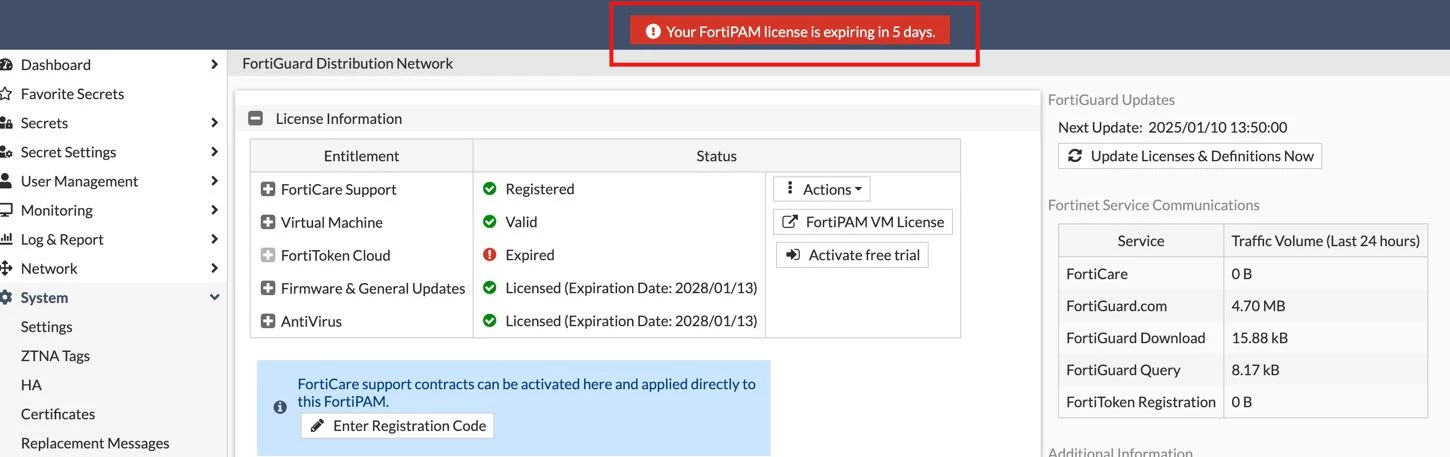Click the Secrets sidebar icon

(5, 123)
